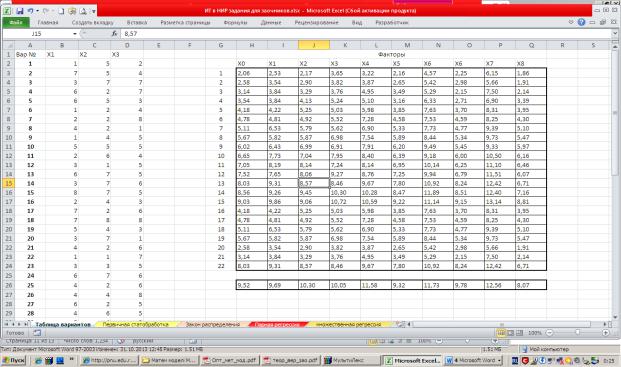Undo the last action in quick access
The width and height of the screenshot is (621, 367).
tap(30, 11)
